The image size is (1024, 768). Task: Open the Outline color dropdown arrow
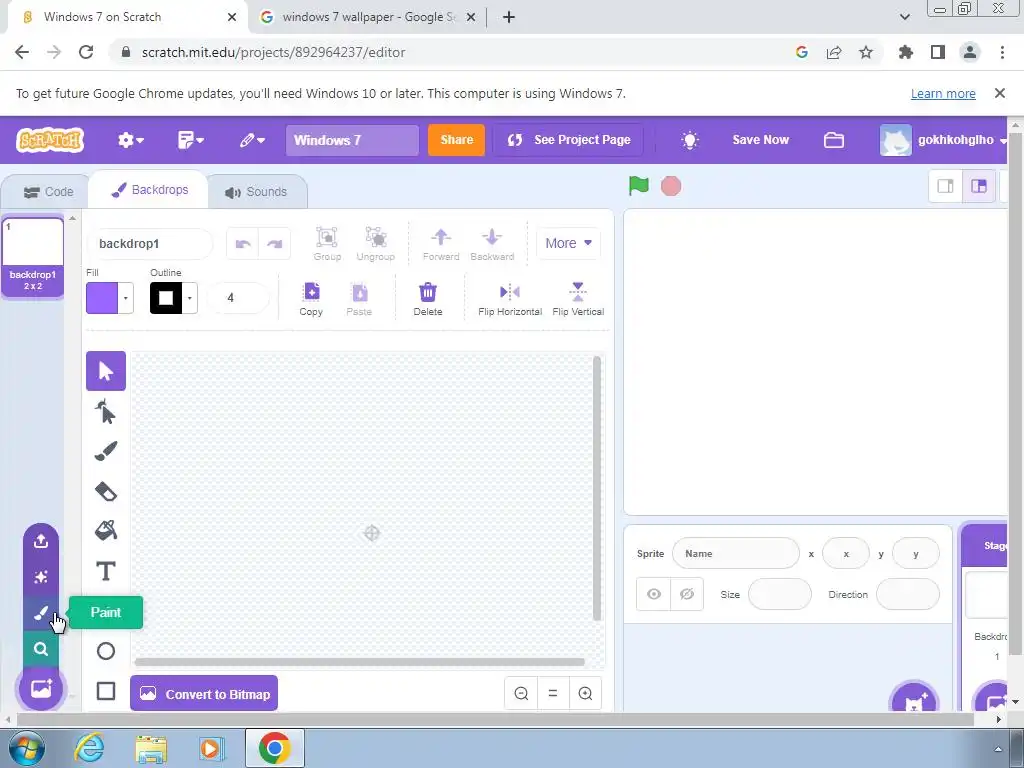[189, 298]
